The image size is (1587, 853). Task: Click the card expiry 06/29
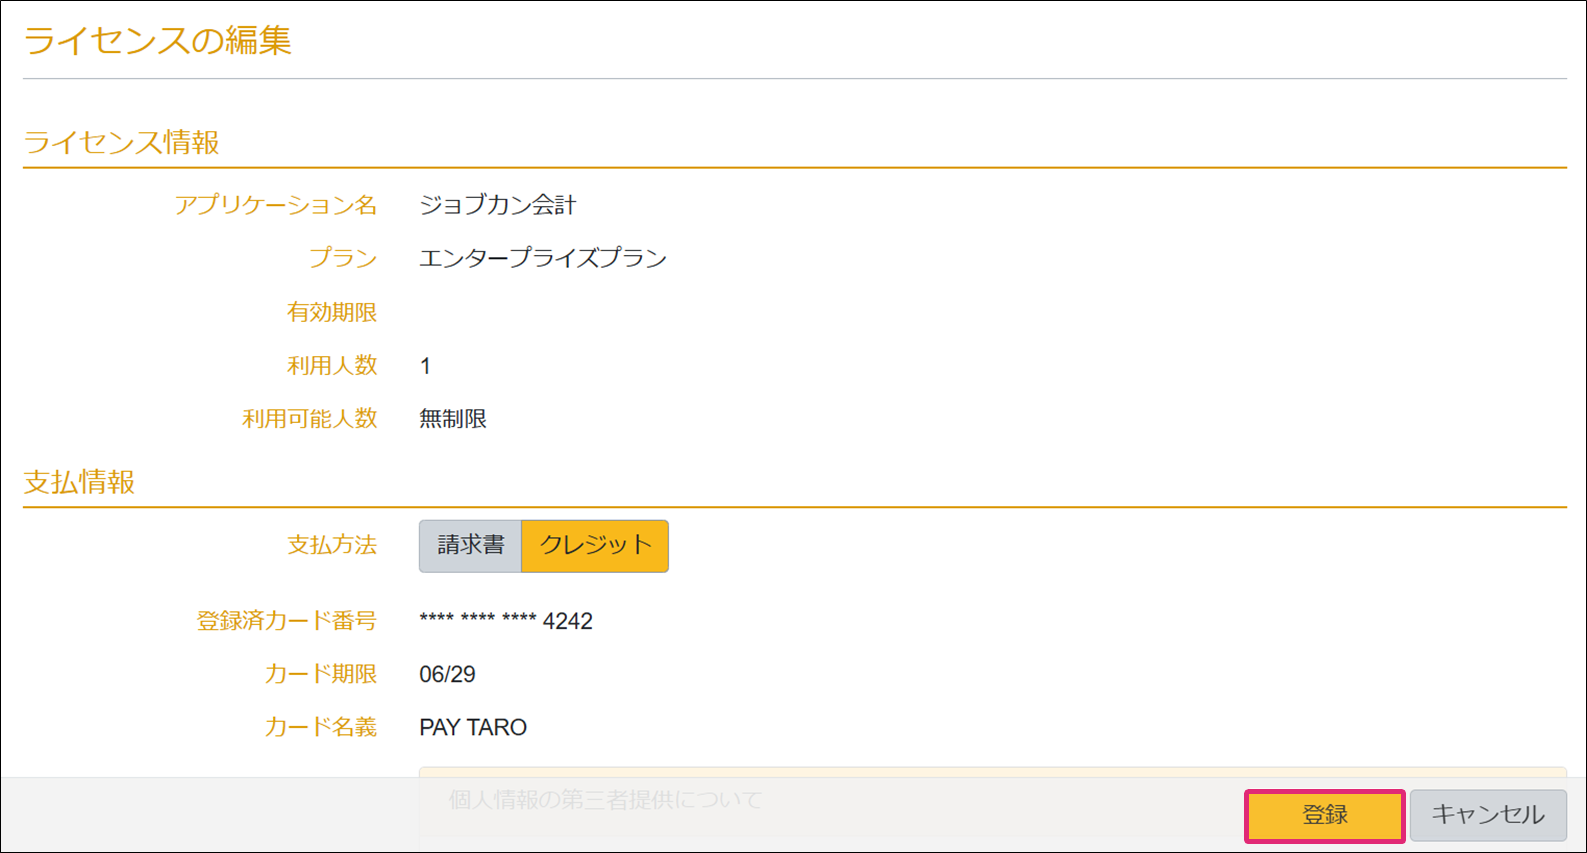click(447, 675)
